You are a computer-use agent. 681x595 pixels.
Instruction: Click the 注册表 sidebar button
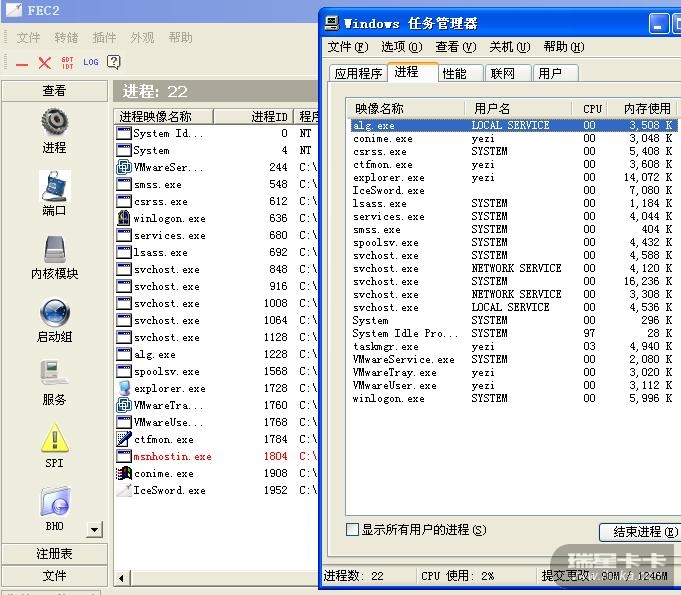tap(54, 554)
